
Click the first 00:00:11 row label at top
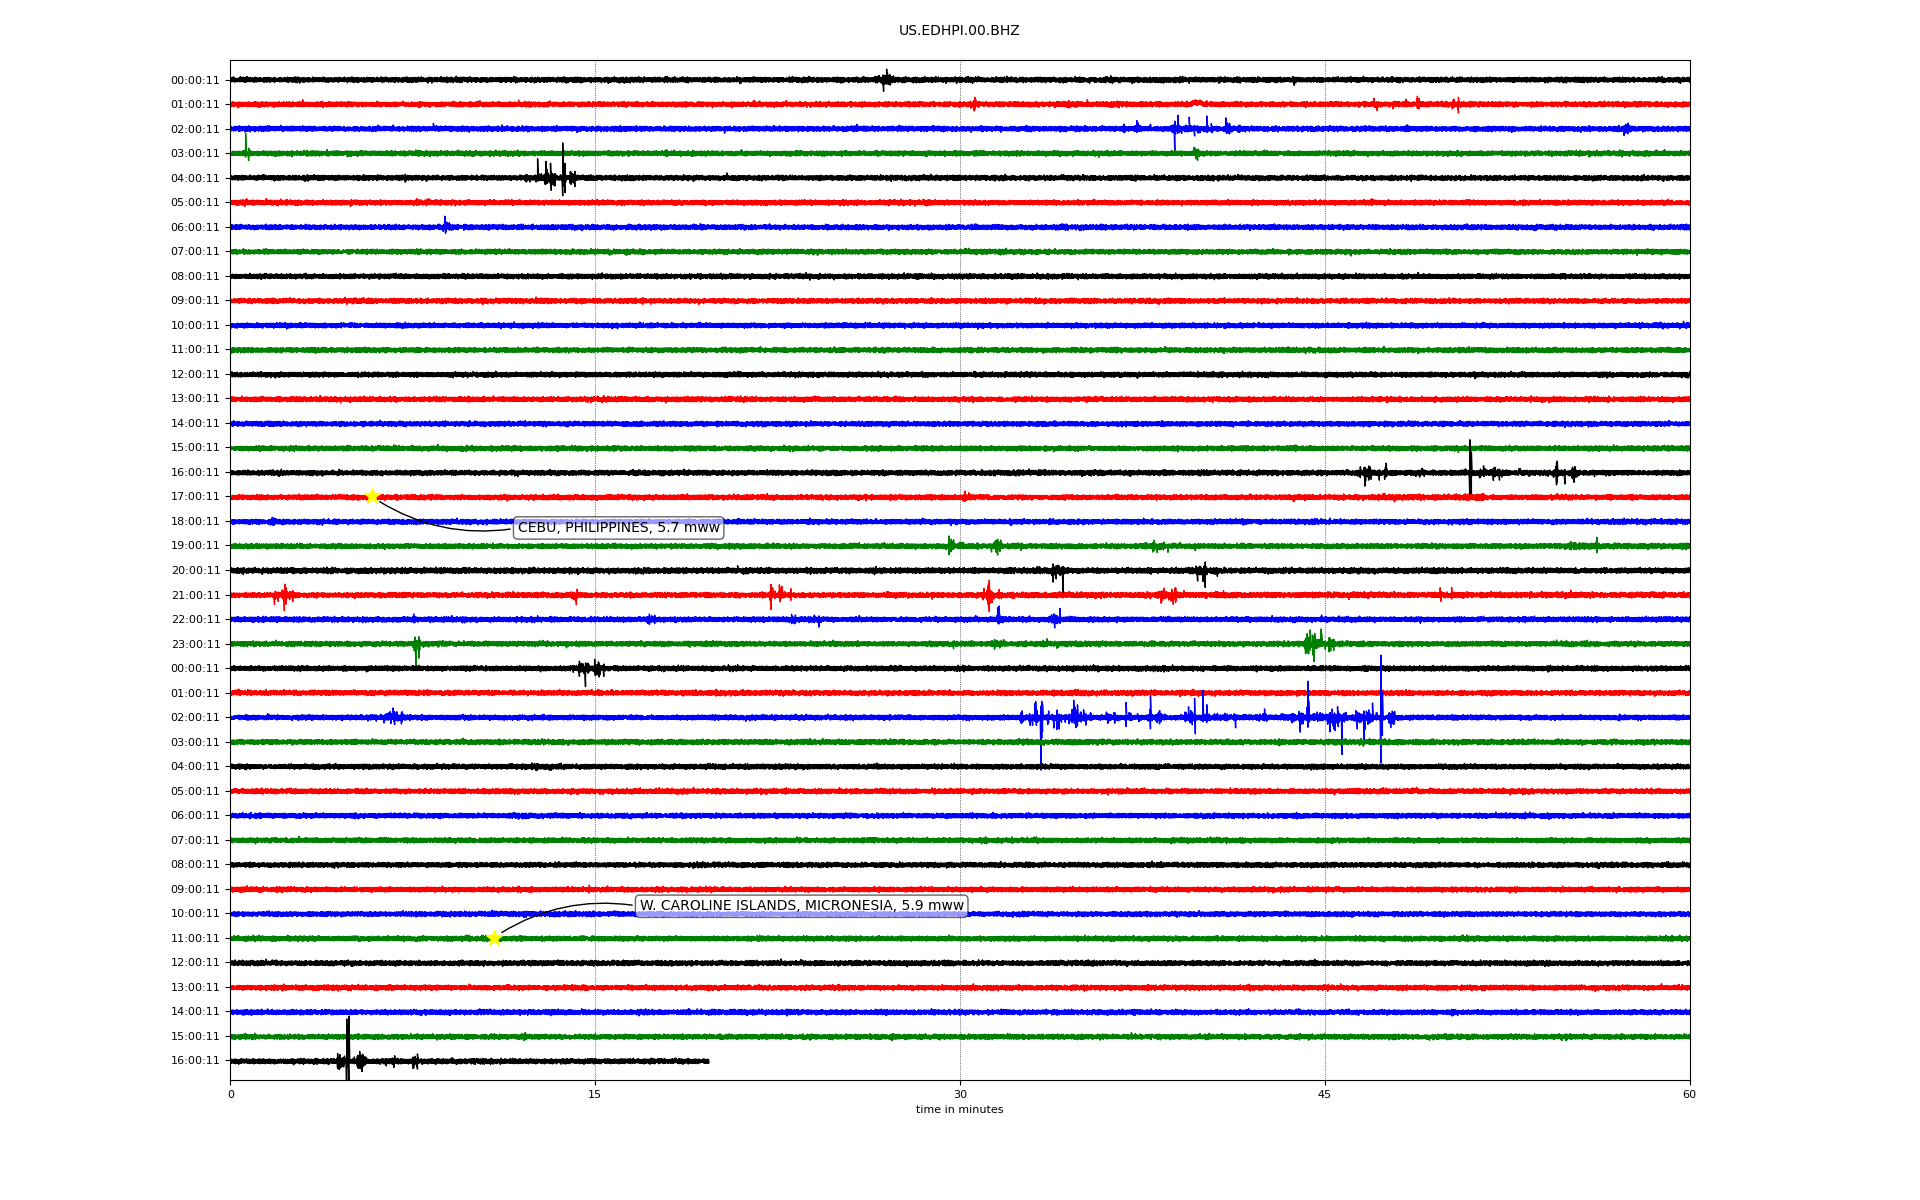coord(195,81)
